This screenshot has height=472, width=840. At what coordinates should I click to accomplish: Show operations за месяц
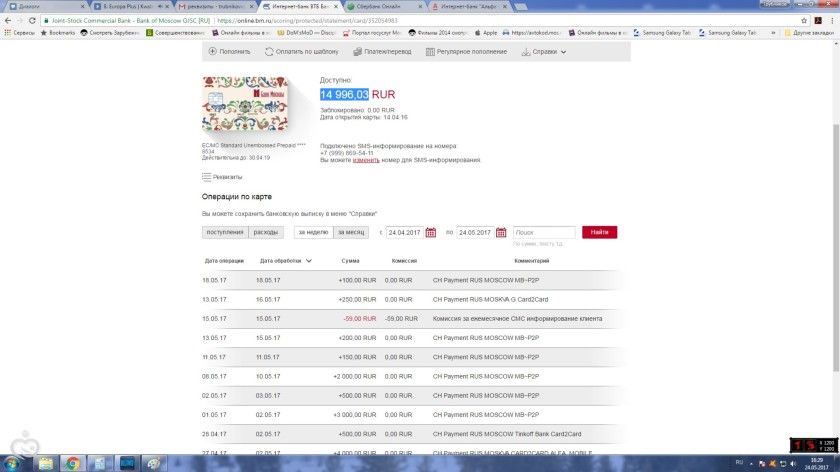click(x=350, y=232)
